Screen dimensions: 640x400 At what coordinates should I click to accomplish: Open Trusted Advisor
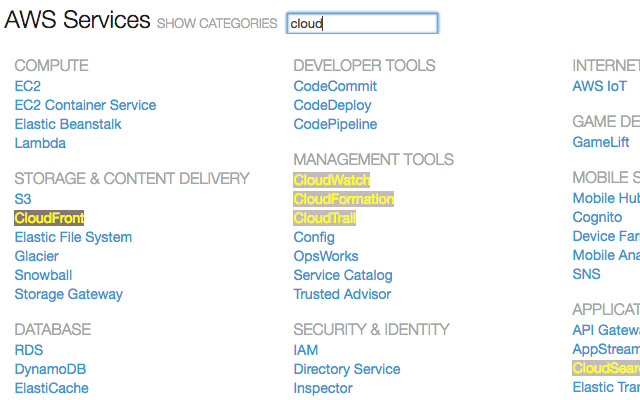341,294
